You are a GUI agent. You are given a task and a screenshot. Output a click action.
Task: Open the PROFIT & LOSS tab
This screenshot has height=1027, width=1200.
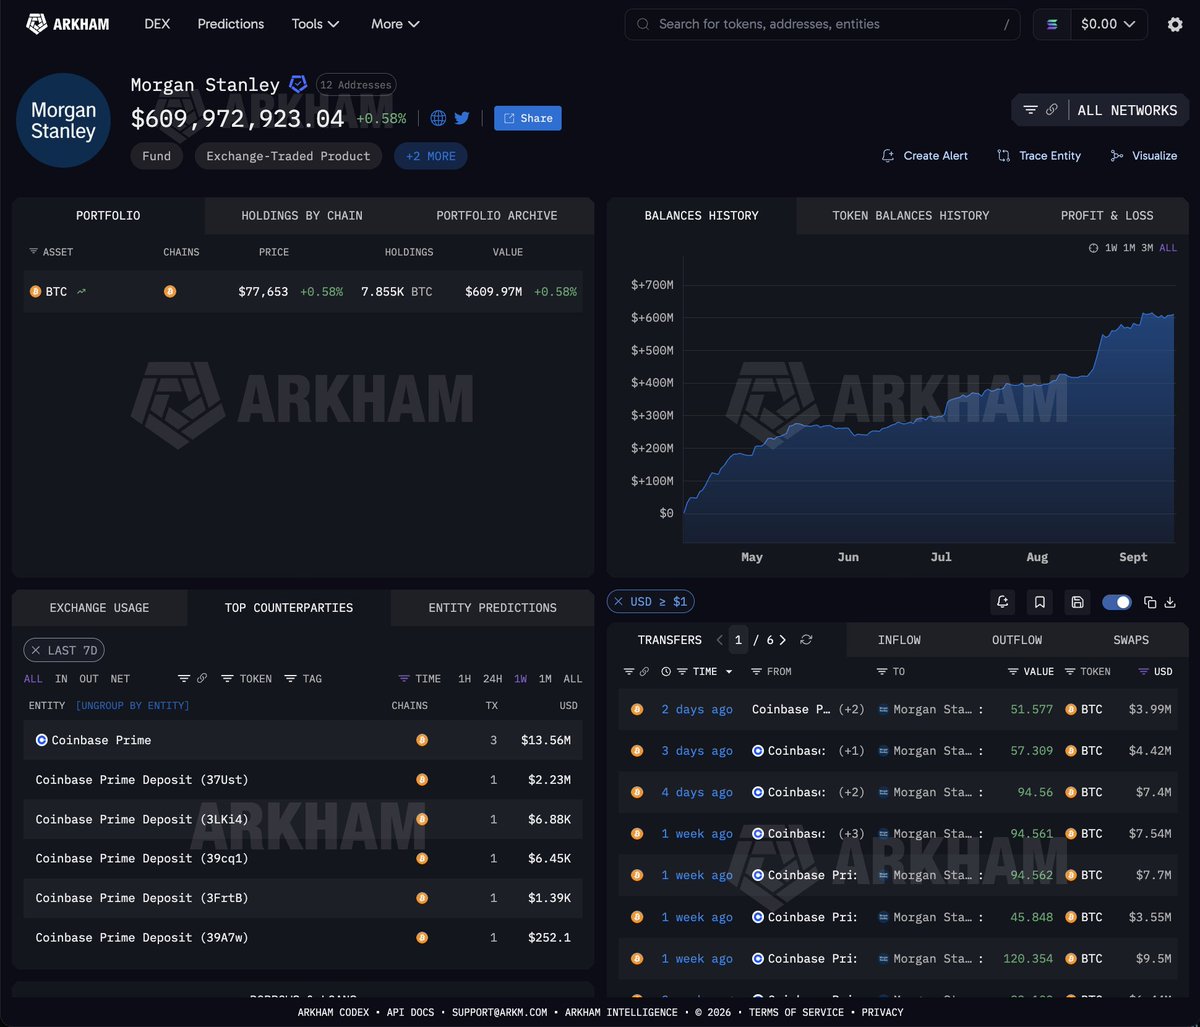click(1107, 215)
